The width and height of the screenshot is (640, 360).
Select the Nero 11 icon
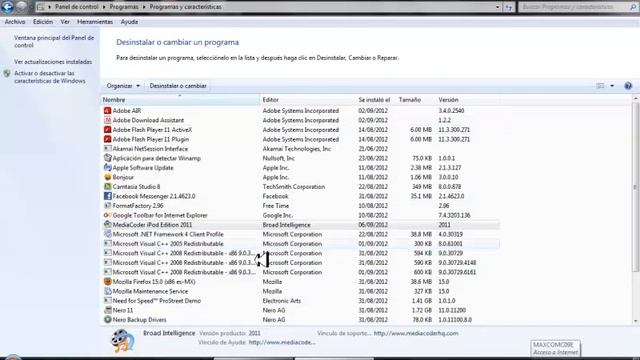[x=107, y=310]
